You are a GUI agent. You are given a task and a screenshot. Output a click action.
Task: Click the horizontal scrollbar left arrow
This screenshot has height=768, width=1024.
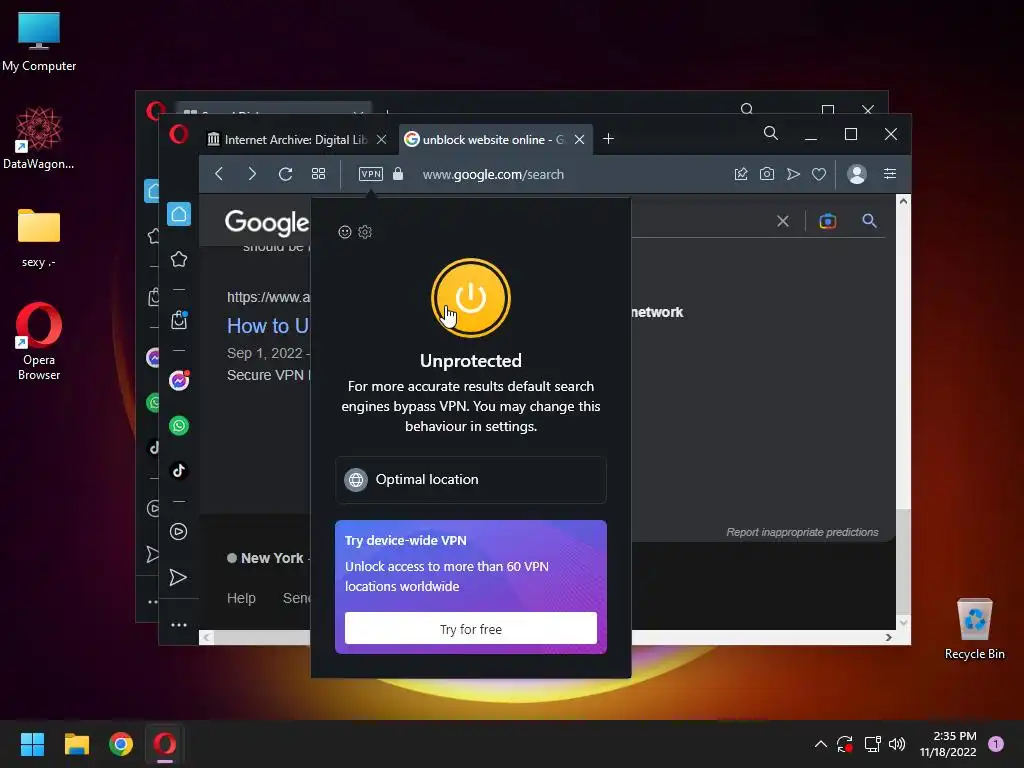[207, 637]
